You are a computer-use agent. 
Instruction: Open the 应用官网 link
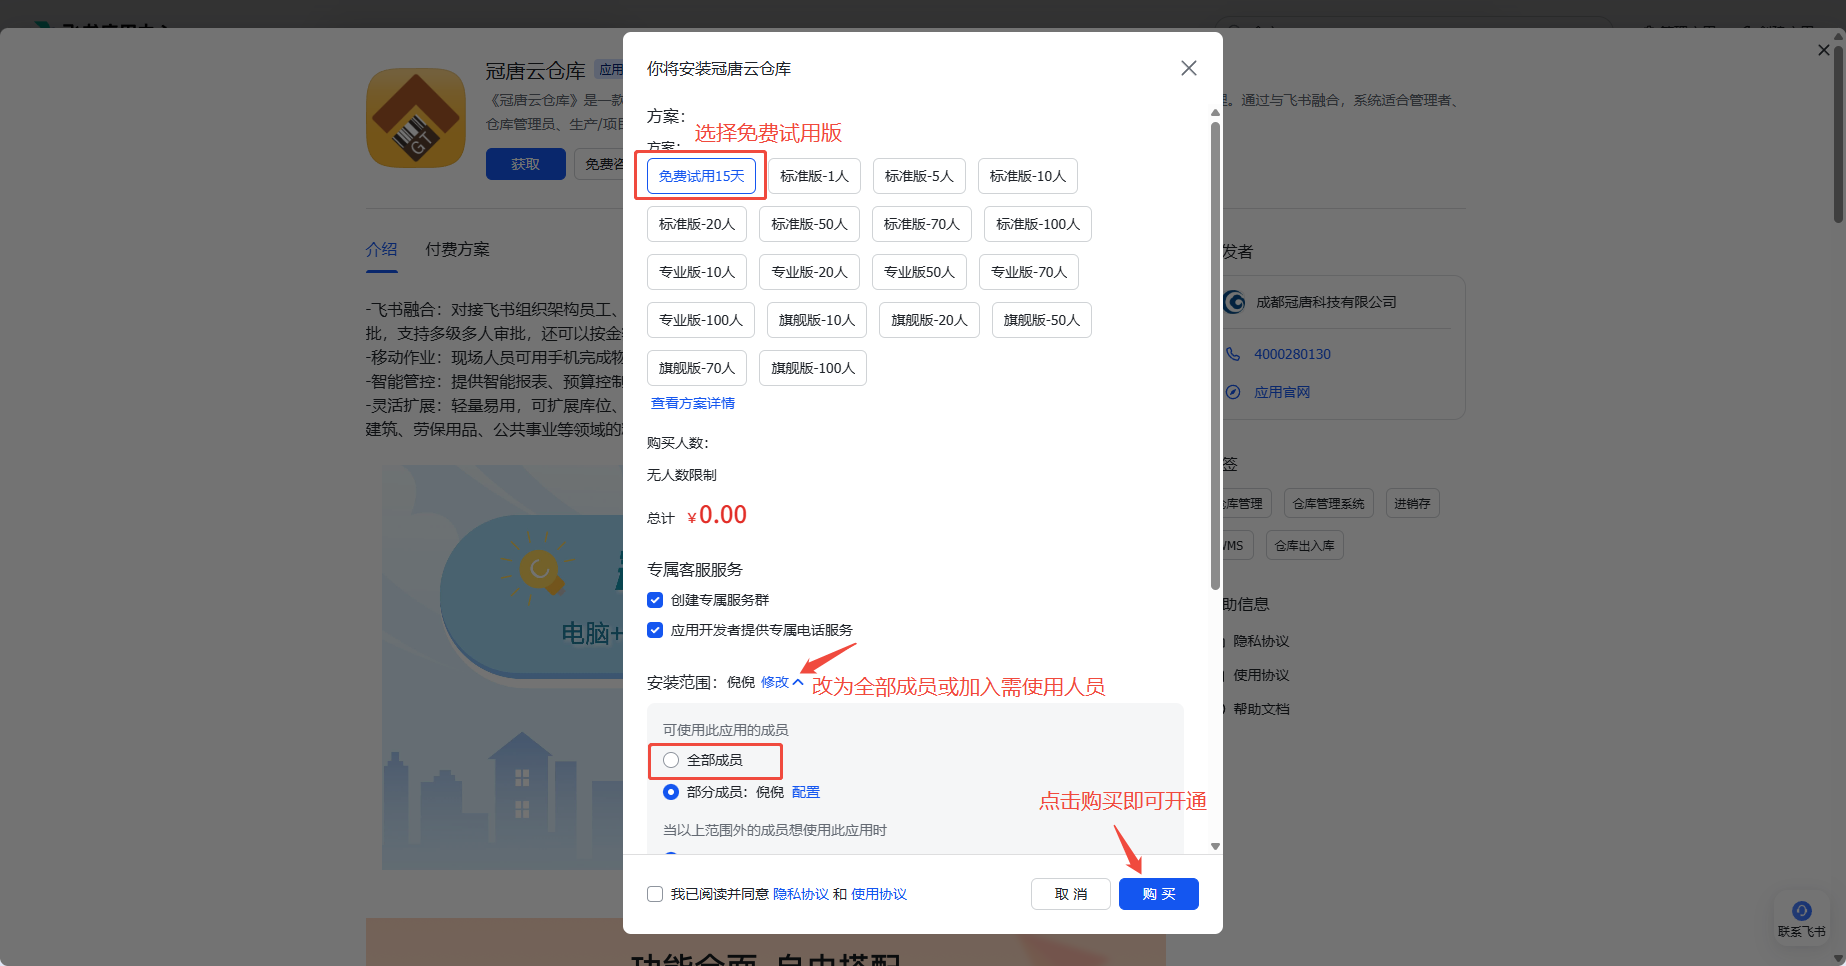coord(1282,392)
